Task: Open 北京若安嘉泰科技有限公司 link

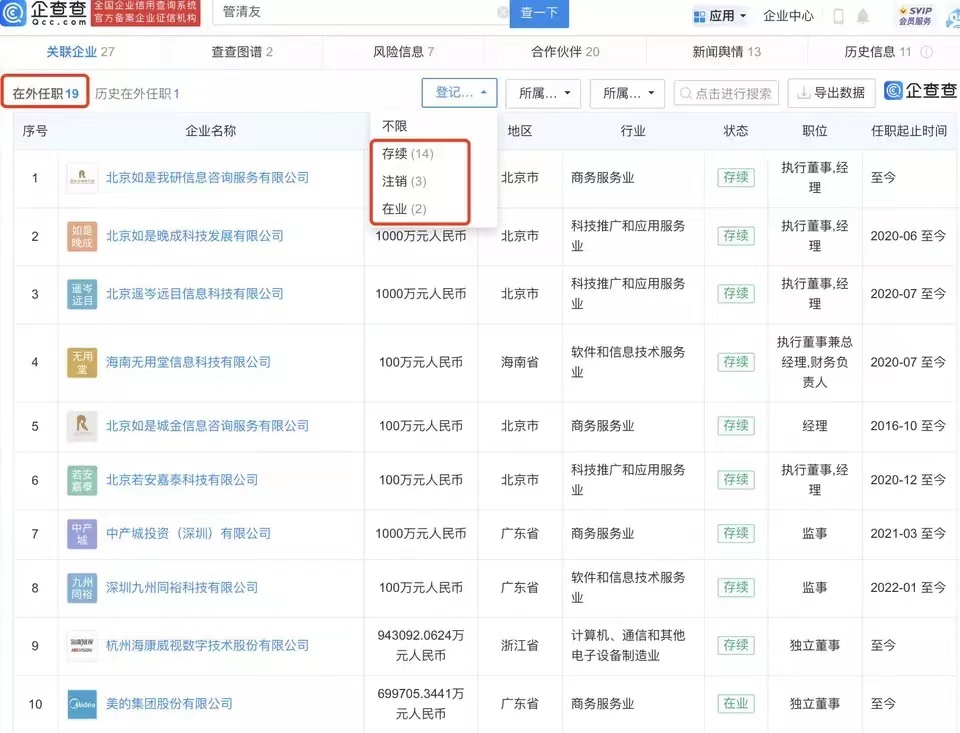Action: 182,479
